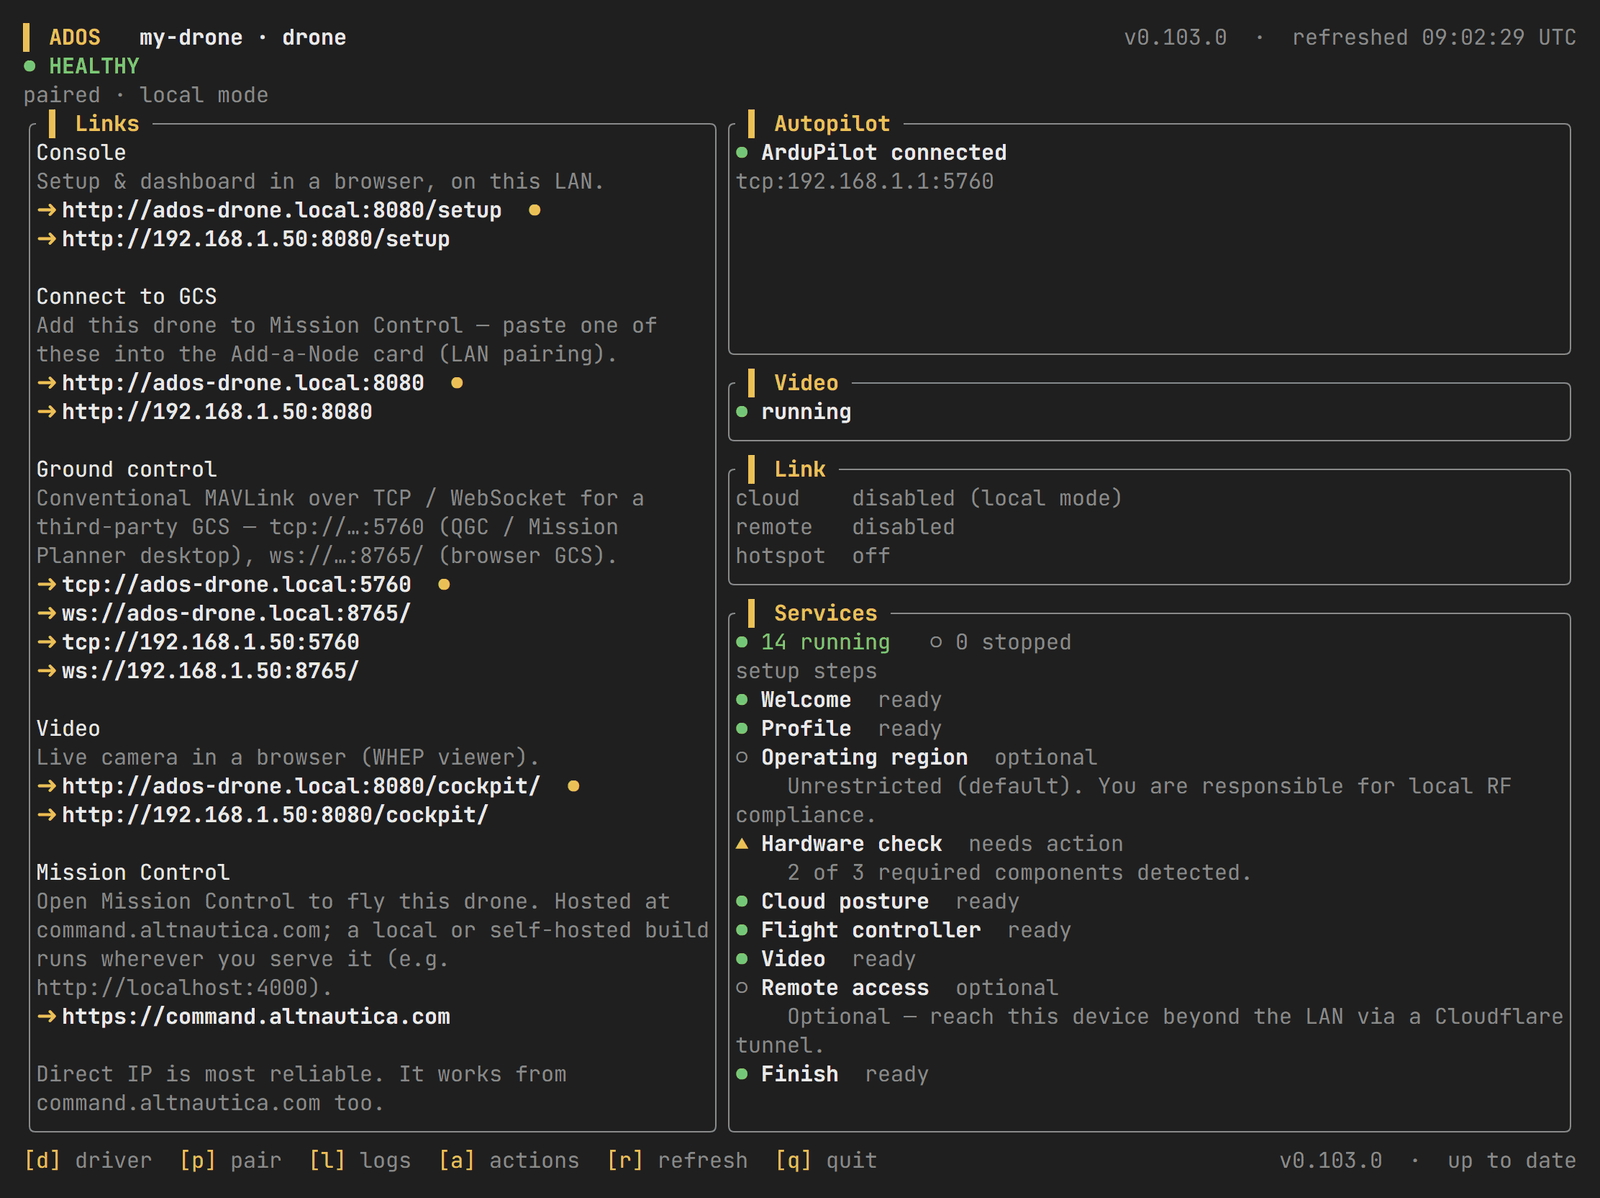This screenshot has width=1600, height=1198.
Task: Click green dot beside Welcome step
Action: coord(742,700)
